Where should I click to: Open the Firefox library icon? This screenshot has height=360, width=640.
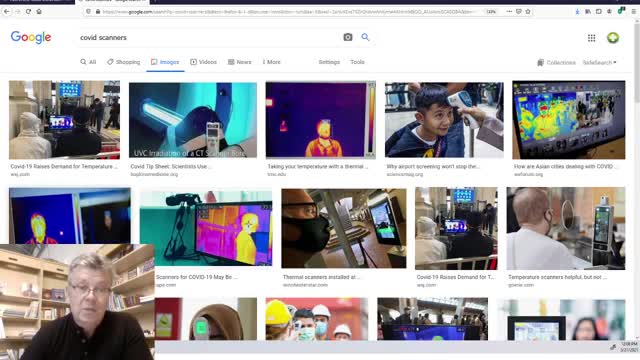point(588,11)
